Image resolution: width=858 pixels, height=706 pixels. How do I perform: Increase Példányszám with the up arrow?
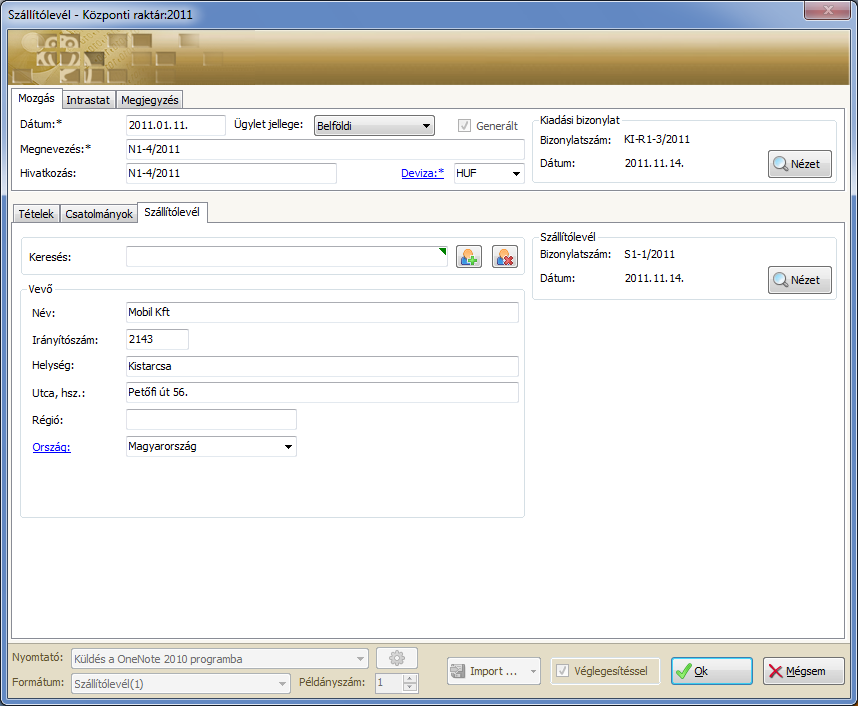[410, 679]
